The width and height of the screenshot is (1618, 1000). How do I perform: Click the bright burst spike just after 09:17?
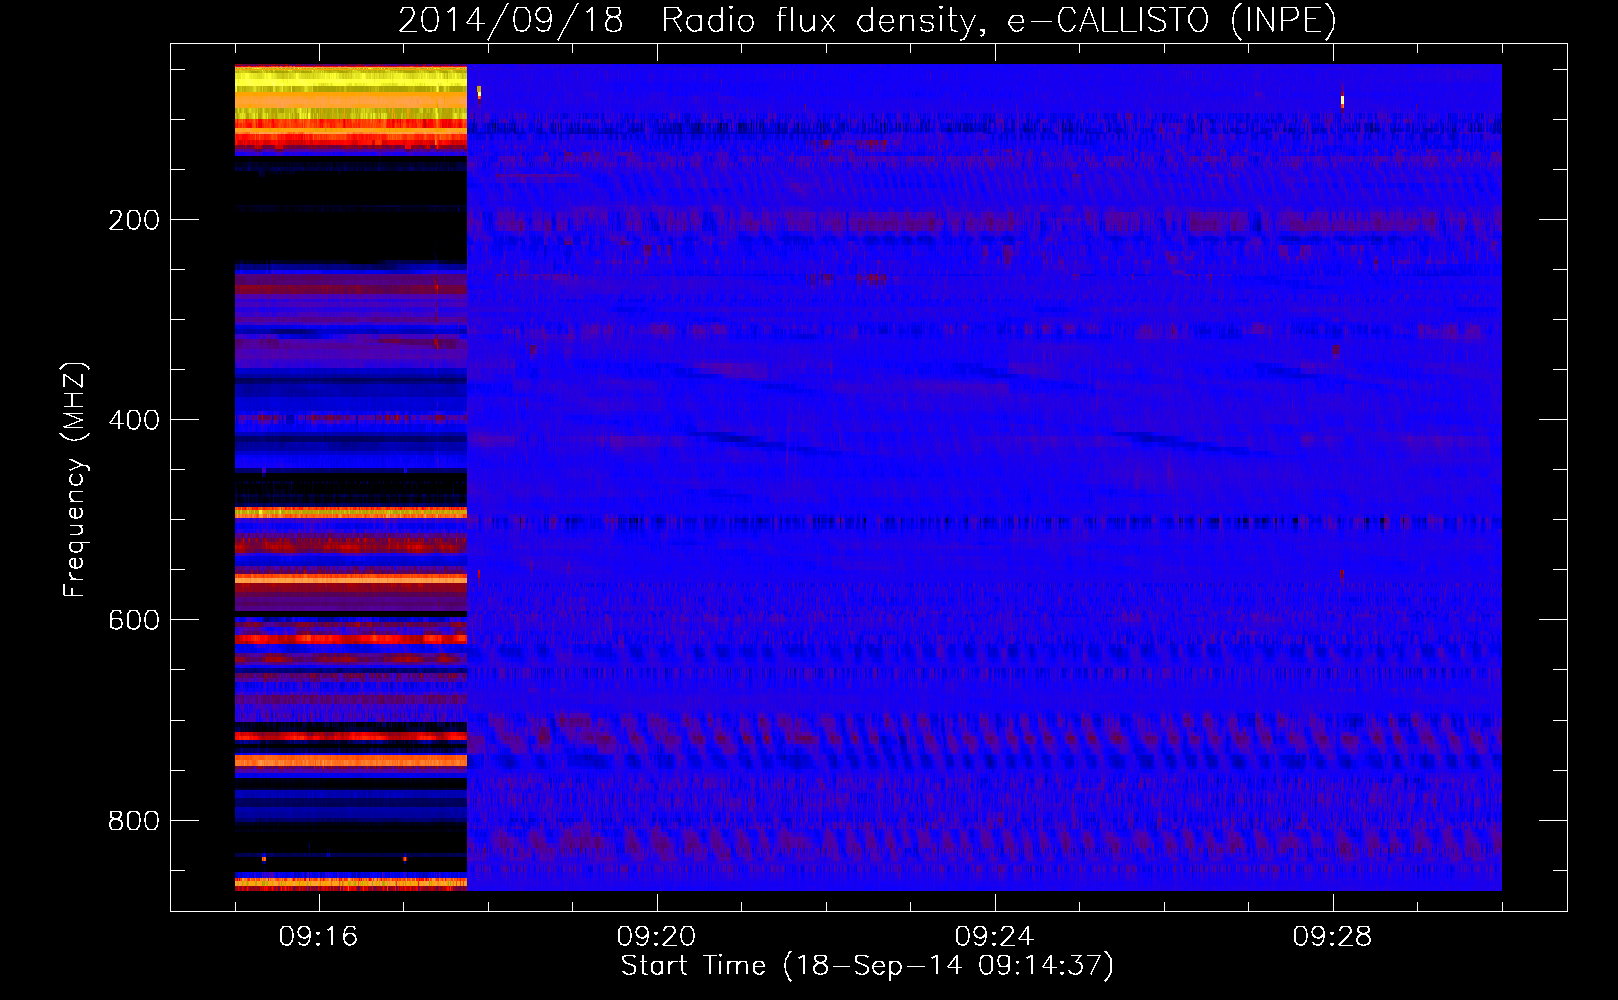click(x=479, y=93)
